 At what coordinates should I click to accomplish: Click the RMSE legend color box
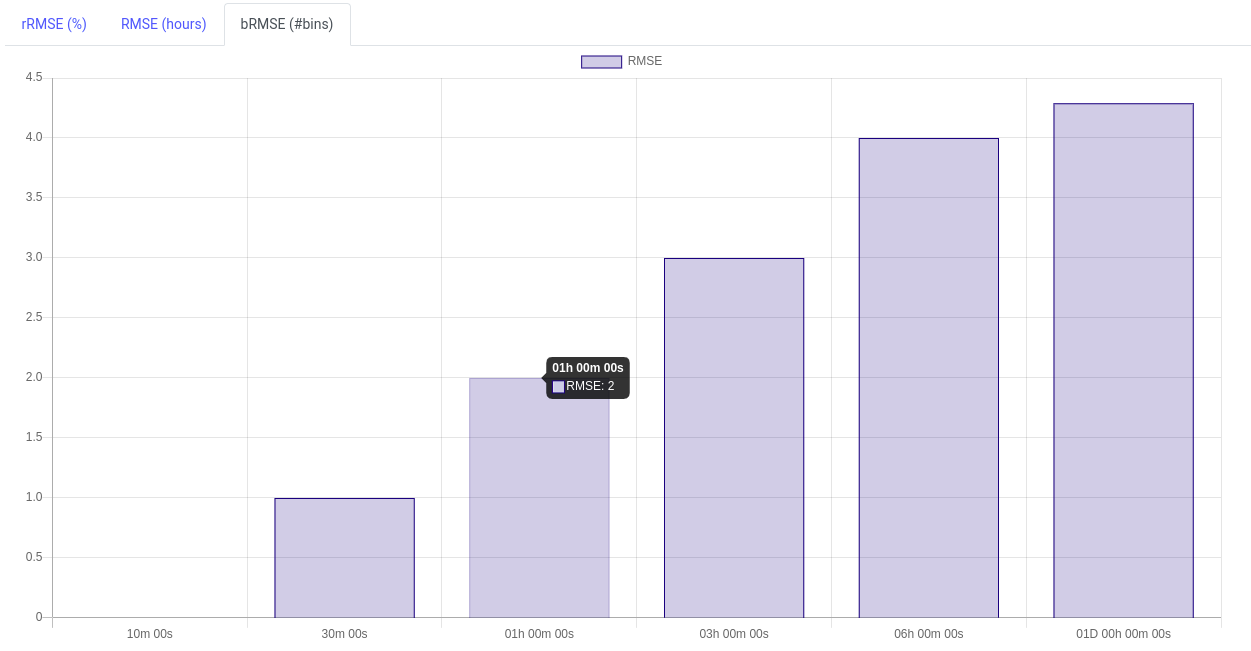(x=601, y=62)
